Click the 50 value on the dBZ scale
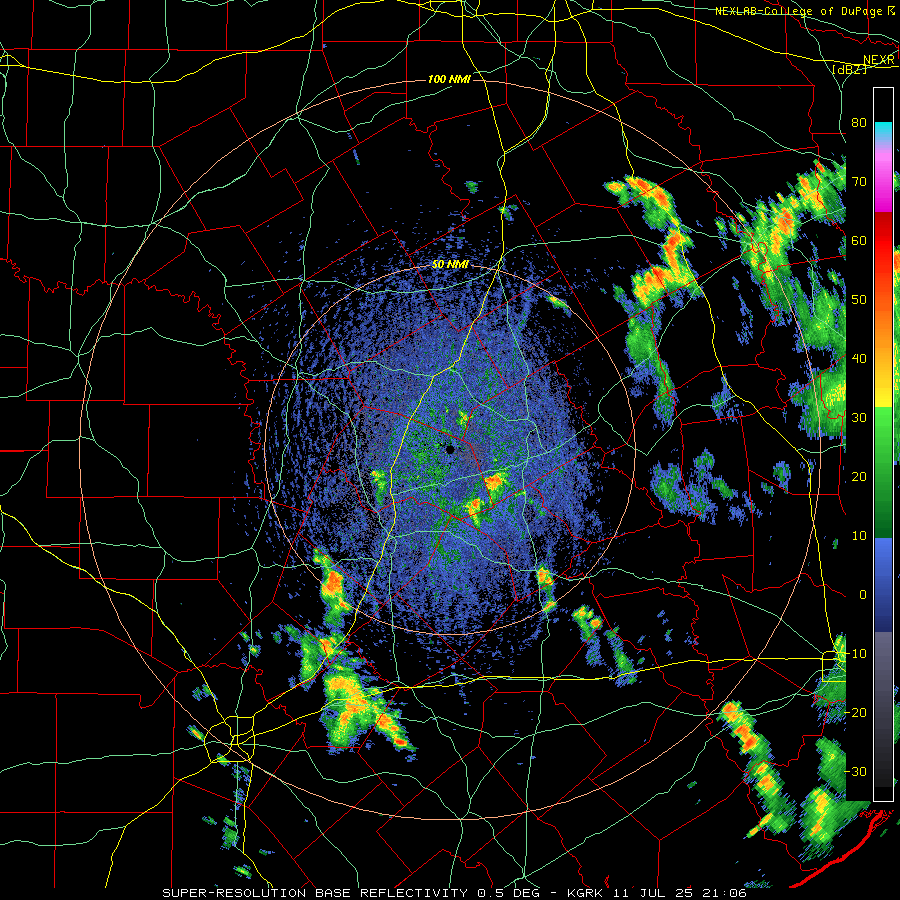The width and height of the screenshot is (900, 900). 859,300
